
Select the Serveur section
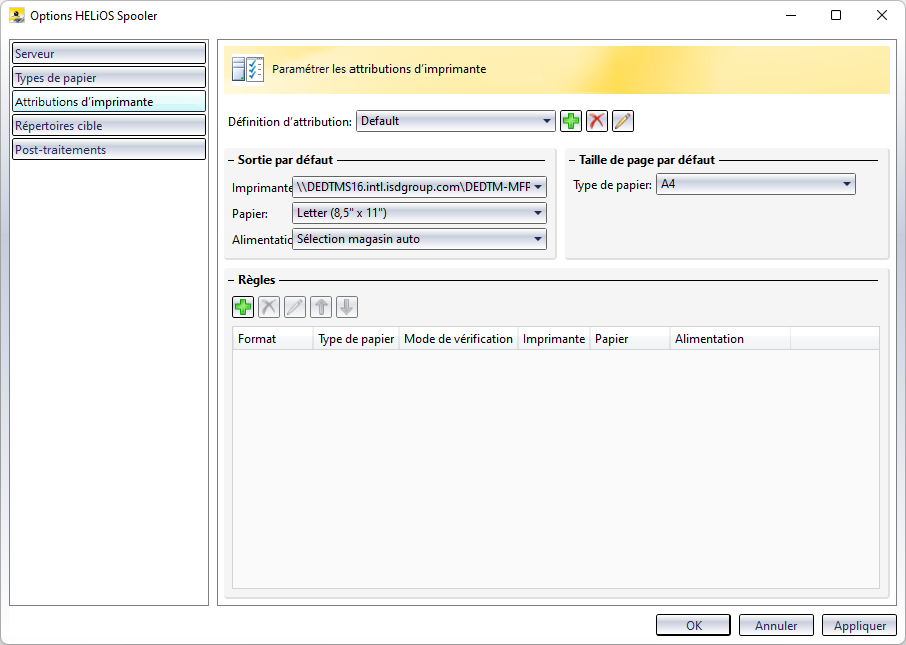pos(109,53)
